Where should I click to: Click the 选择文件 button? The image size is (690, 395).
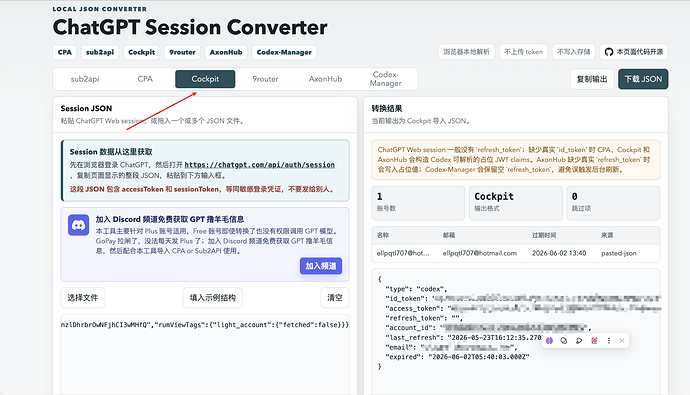click(x=83, y=298)
